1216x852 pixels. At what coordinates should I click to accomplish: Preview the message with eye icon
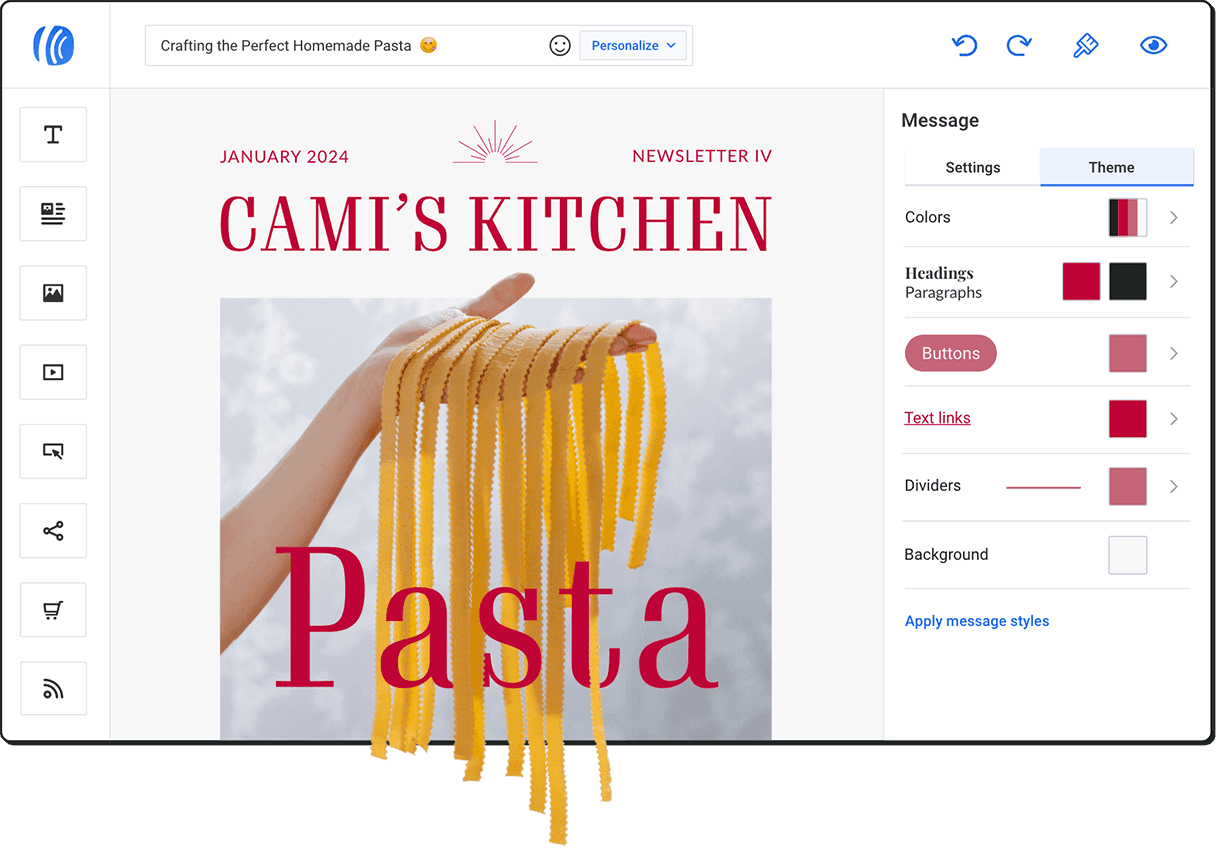[x=1153, y=45]
